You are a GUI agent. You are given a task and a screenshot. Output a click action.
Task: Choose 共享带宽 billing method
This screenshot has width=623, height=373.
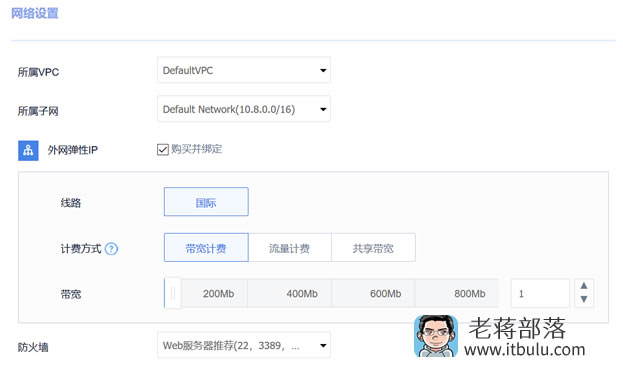[x=373, y=247]
